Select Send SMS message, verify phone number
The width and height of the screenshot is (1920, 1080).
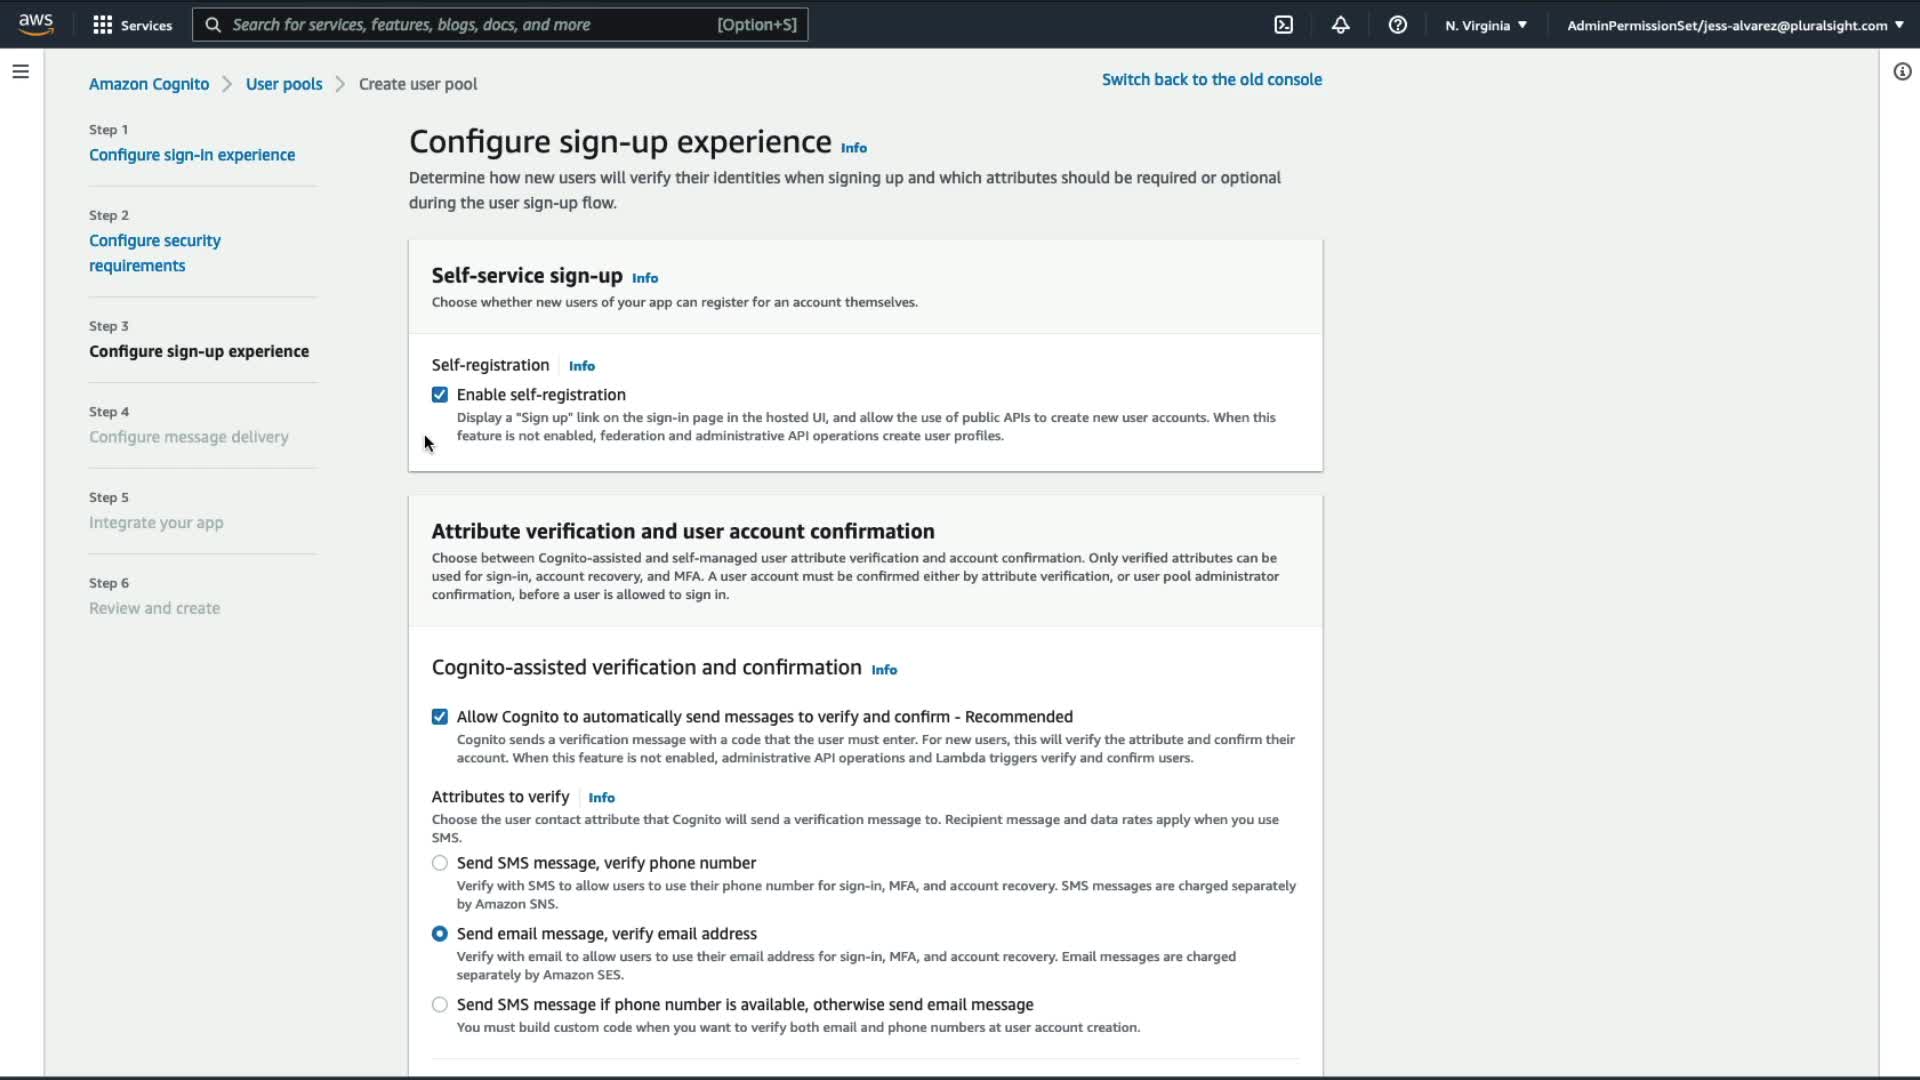pyautogui.click(x=440, y=863)
